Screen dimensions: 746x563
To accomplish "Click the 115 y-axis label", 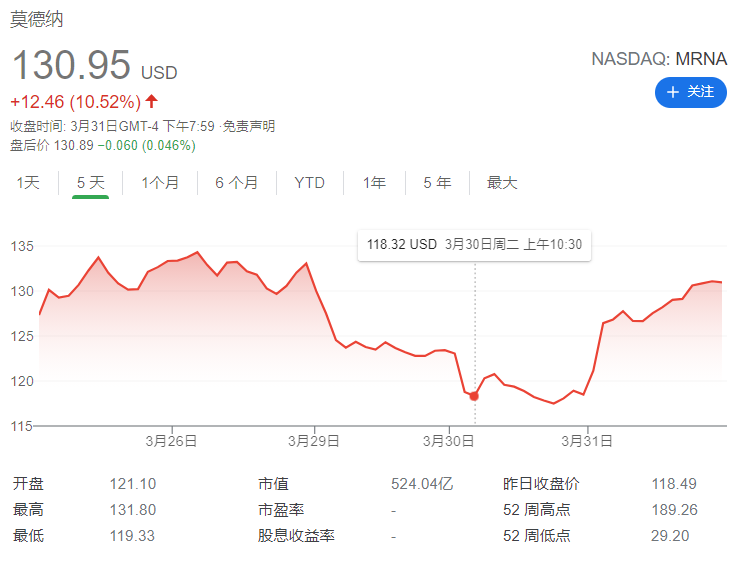I will [22, 426].
